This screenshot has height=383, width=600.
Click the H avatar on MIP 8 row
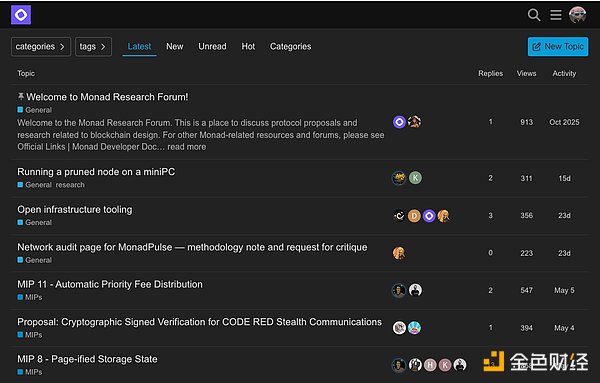coord(430,365)
